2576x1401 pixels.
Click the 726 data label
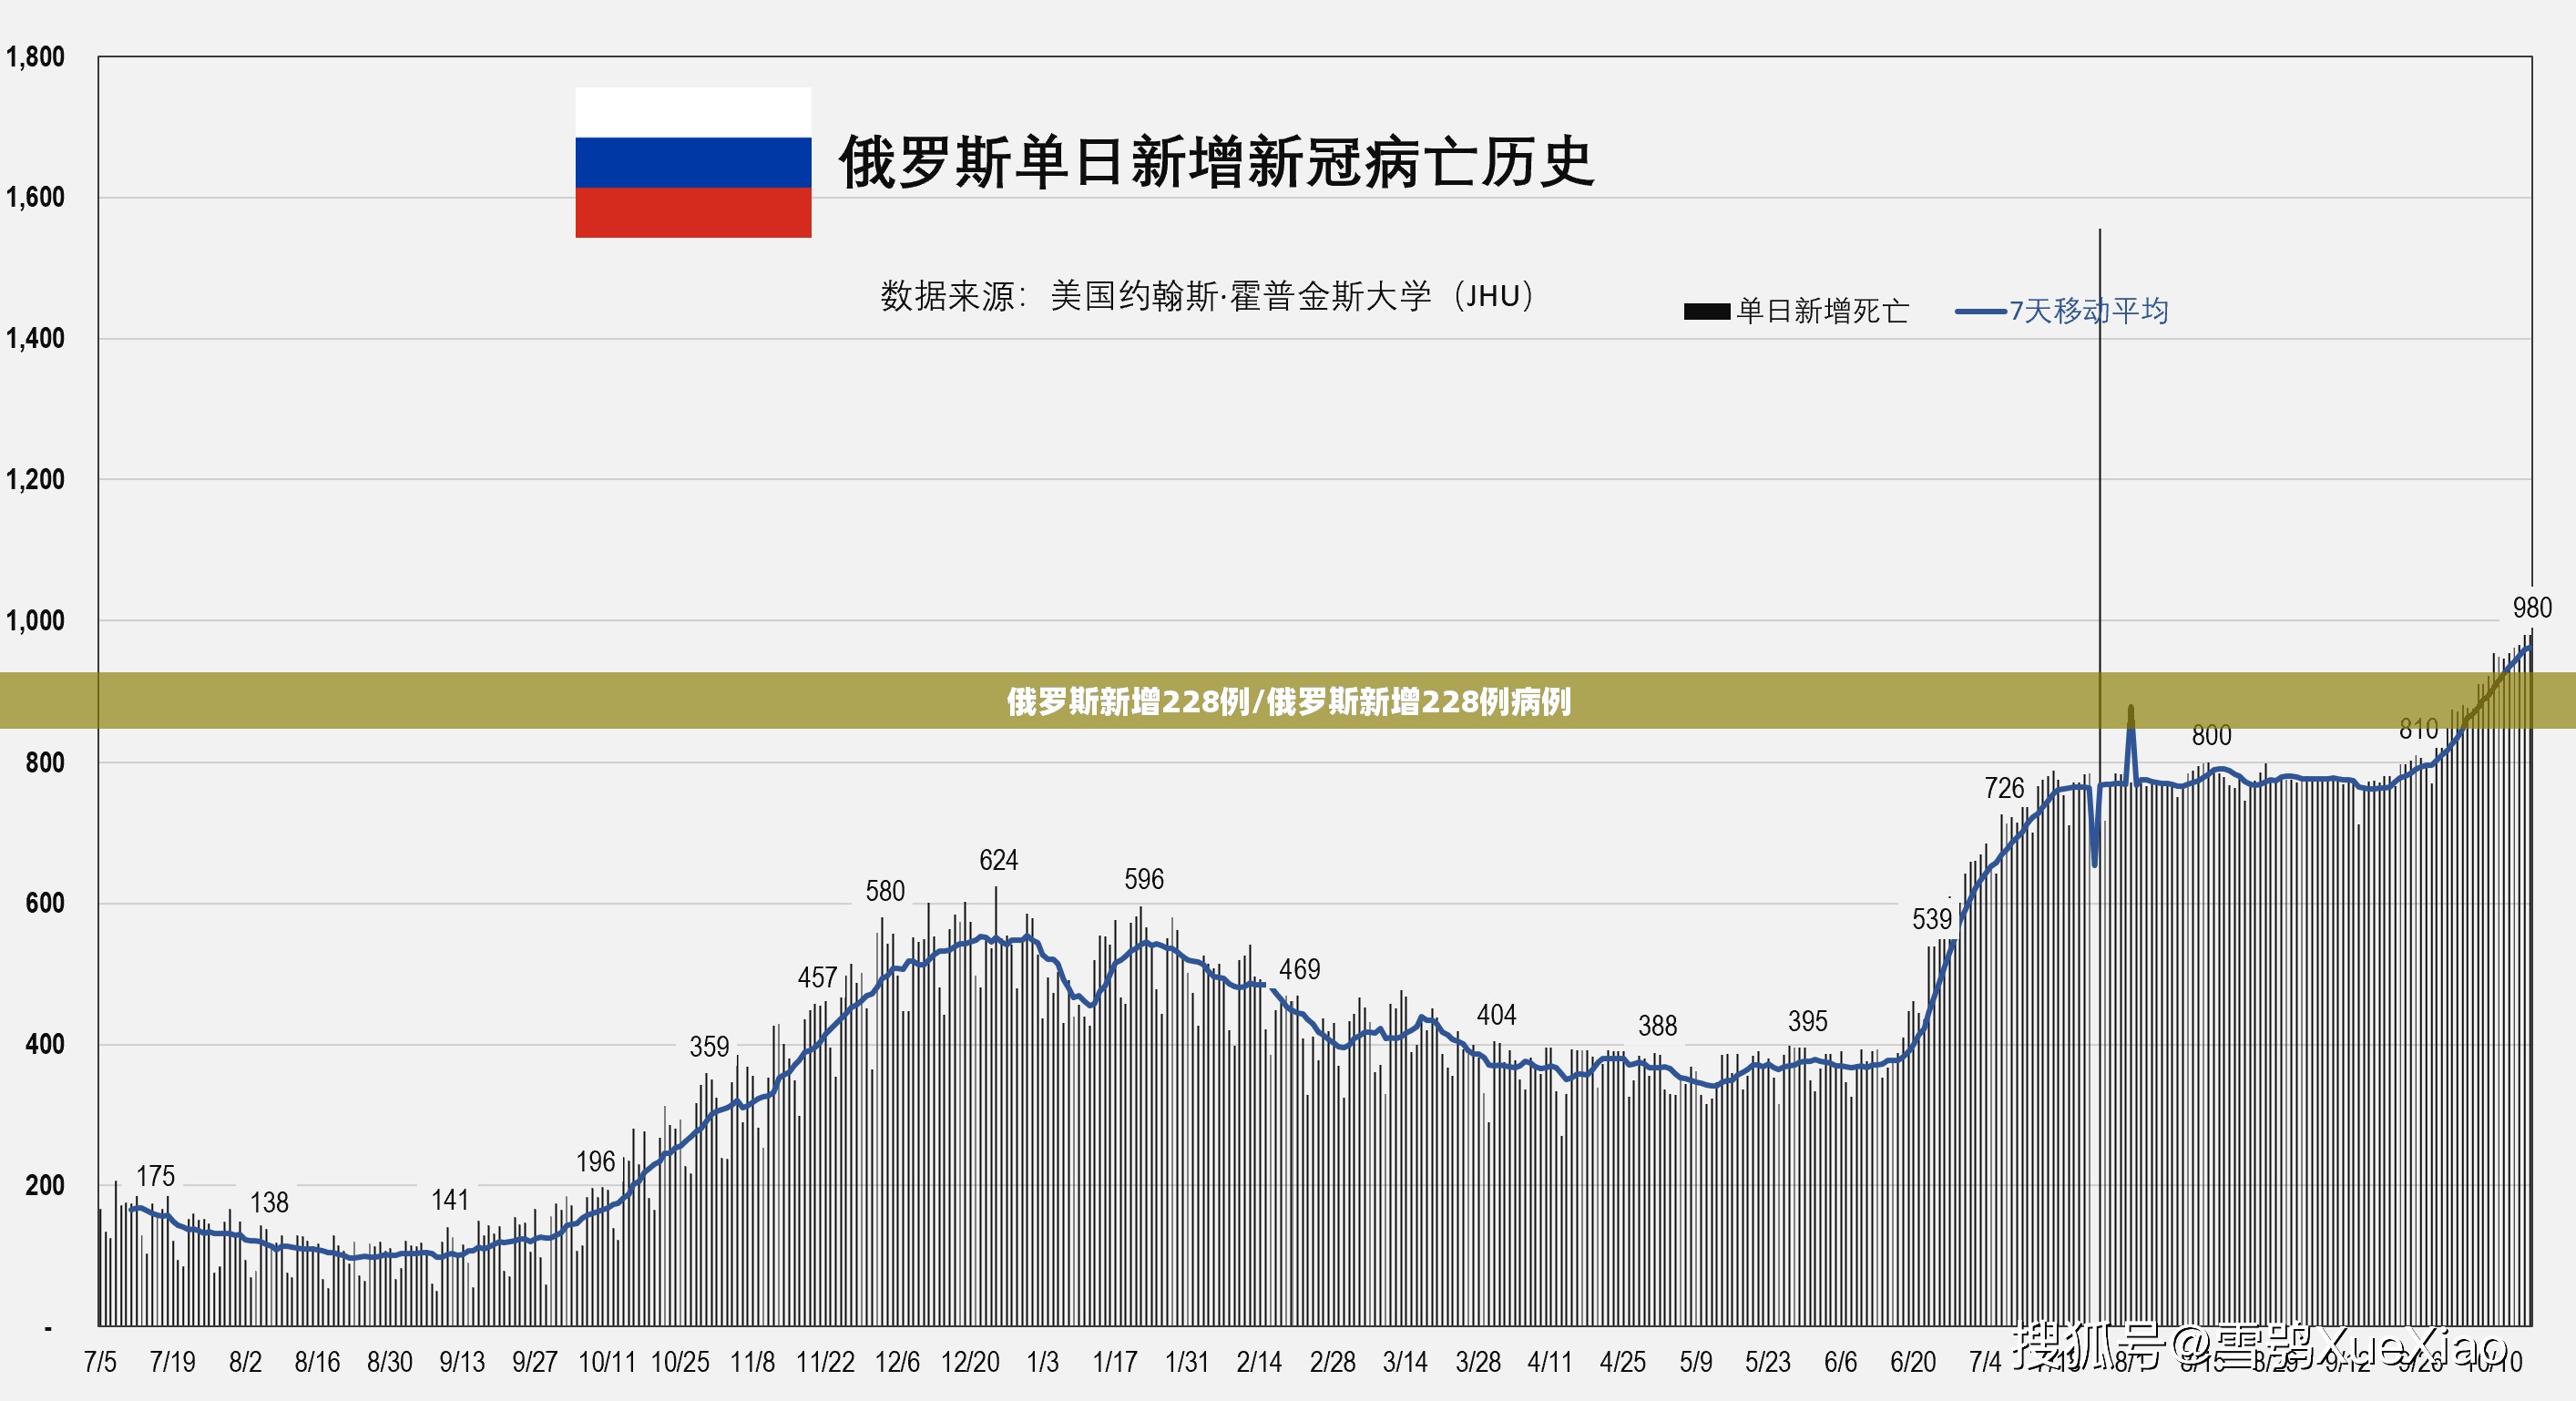(x=2004, y=788)
